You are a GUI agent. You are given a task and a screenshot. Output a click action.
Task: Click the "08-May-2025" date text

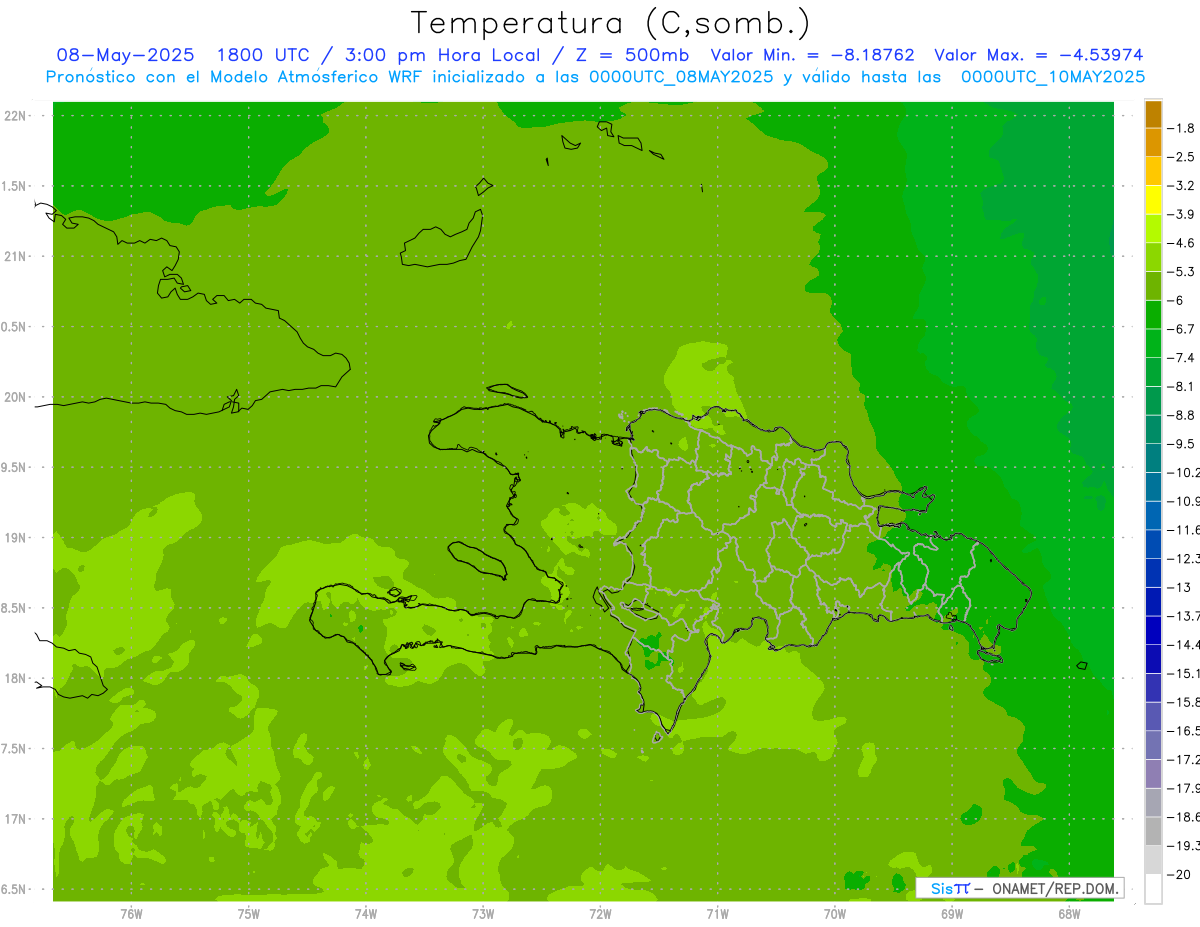pos(125,56)
